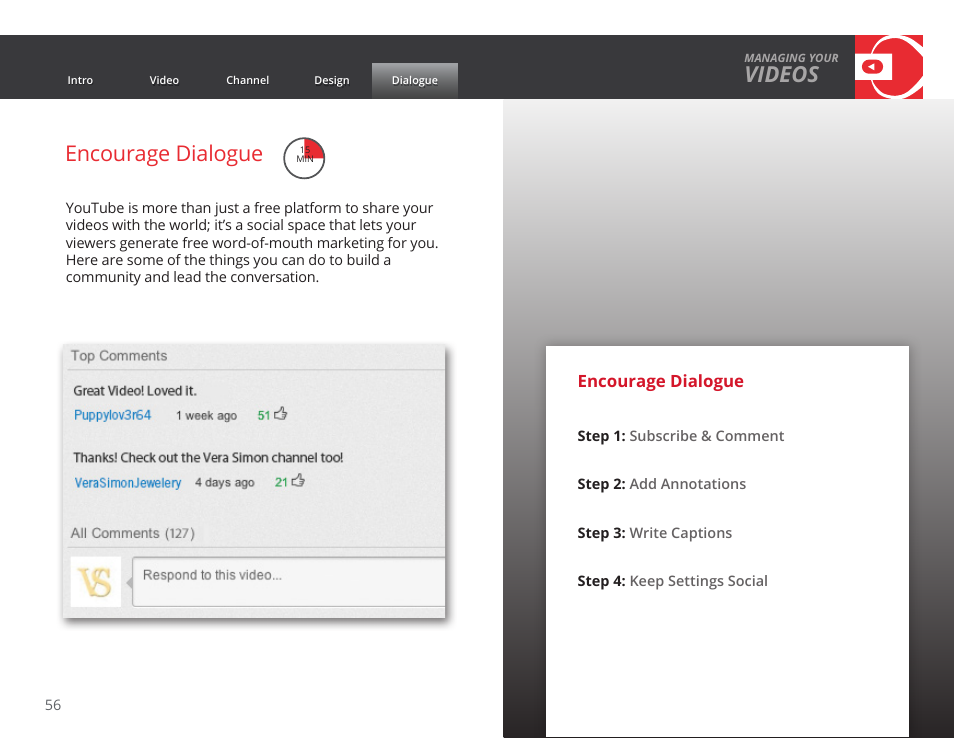Open VeraSimonJewelery username link
This screenshot has height=738, width=954.
[x=128, y=483]
